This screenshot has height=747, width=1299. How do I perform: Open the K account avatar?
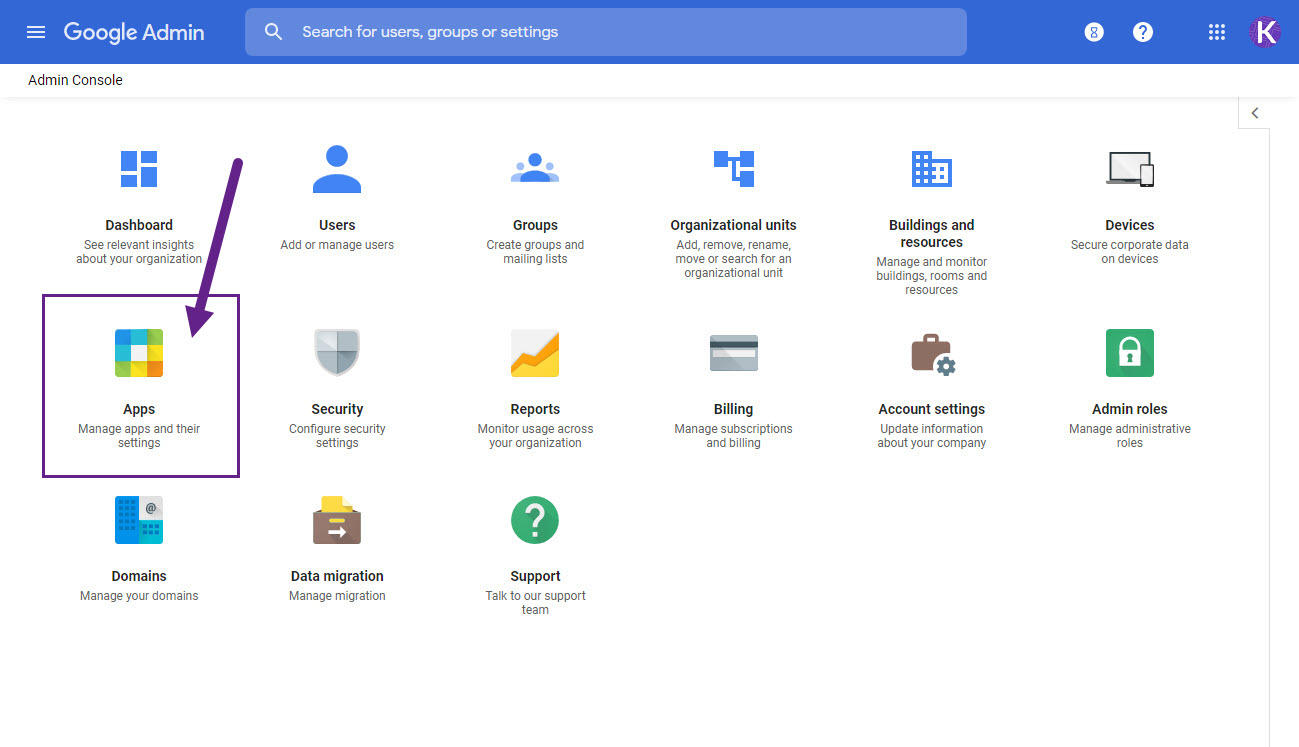[1266, 32]
